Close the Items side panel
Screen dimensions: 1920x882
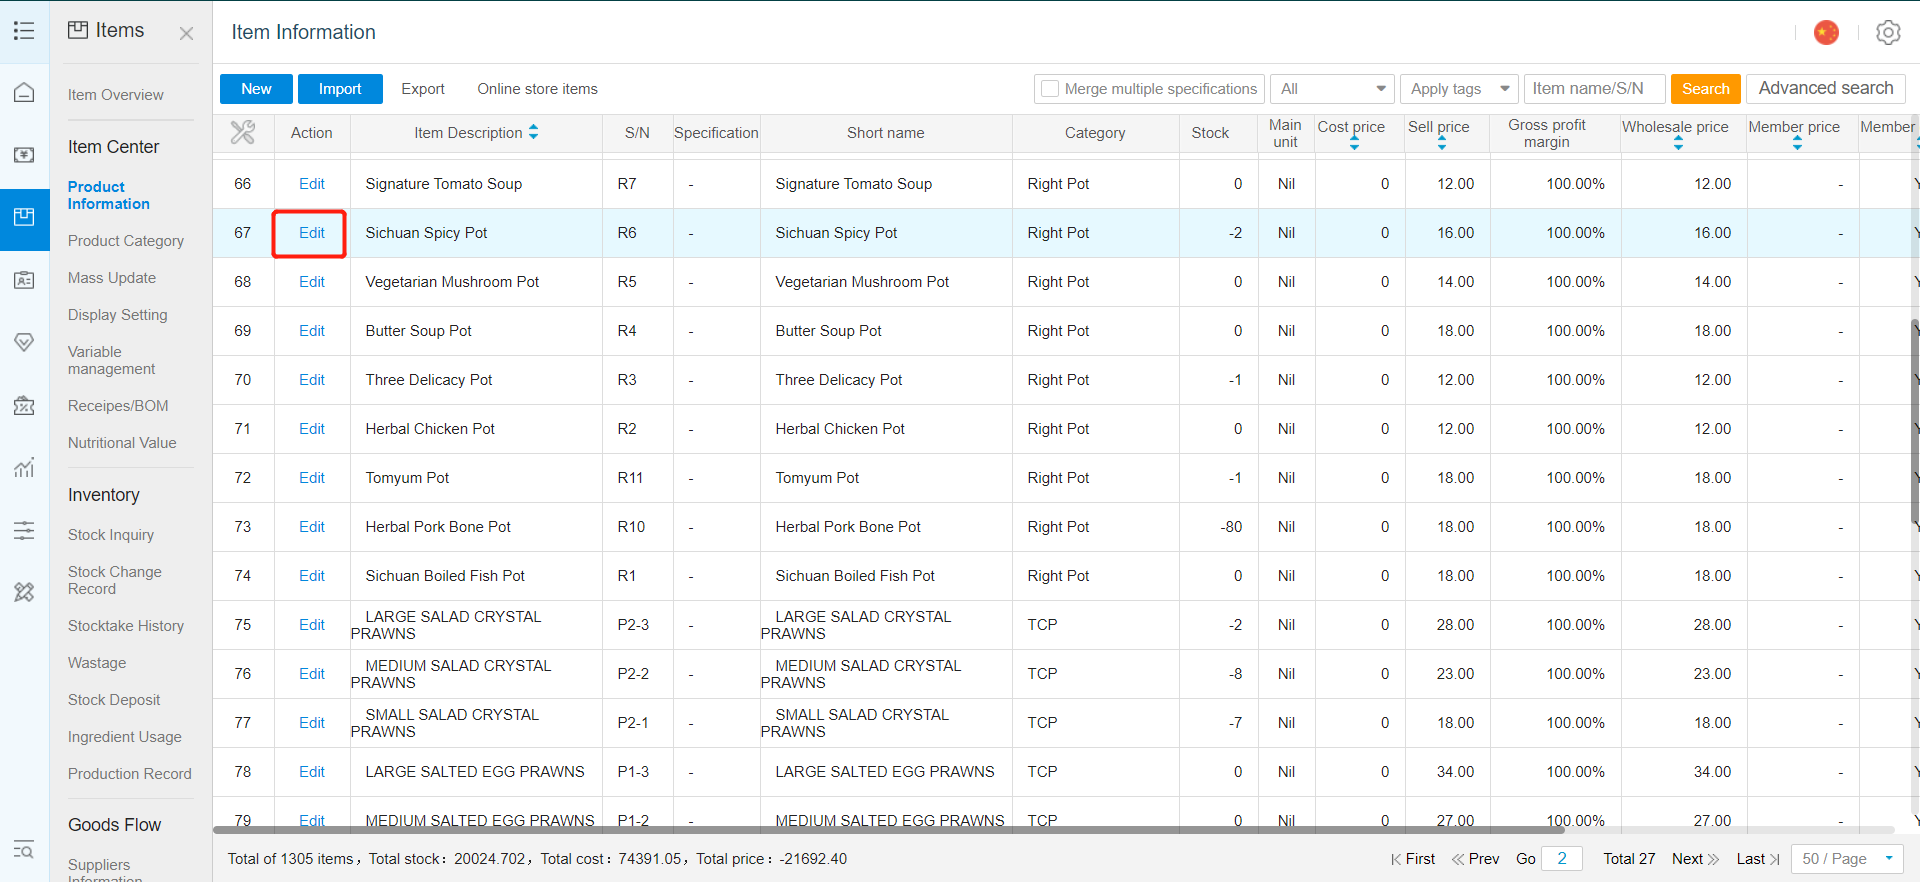(186, 33)
